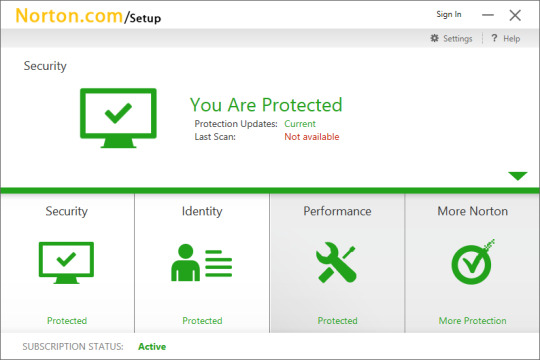Select the Identity person card icon

click(x=201, y=263)
